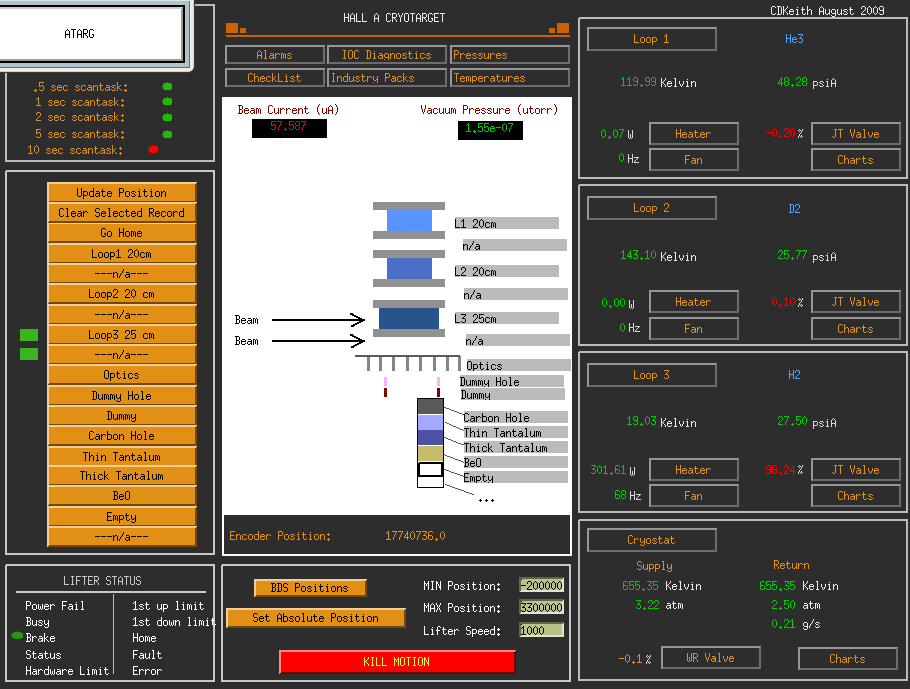Select the Thin Tantalum position button
The image size is (910, 689).
coord(122,457)
